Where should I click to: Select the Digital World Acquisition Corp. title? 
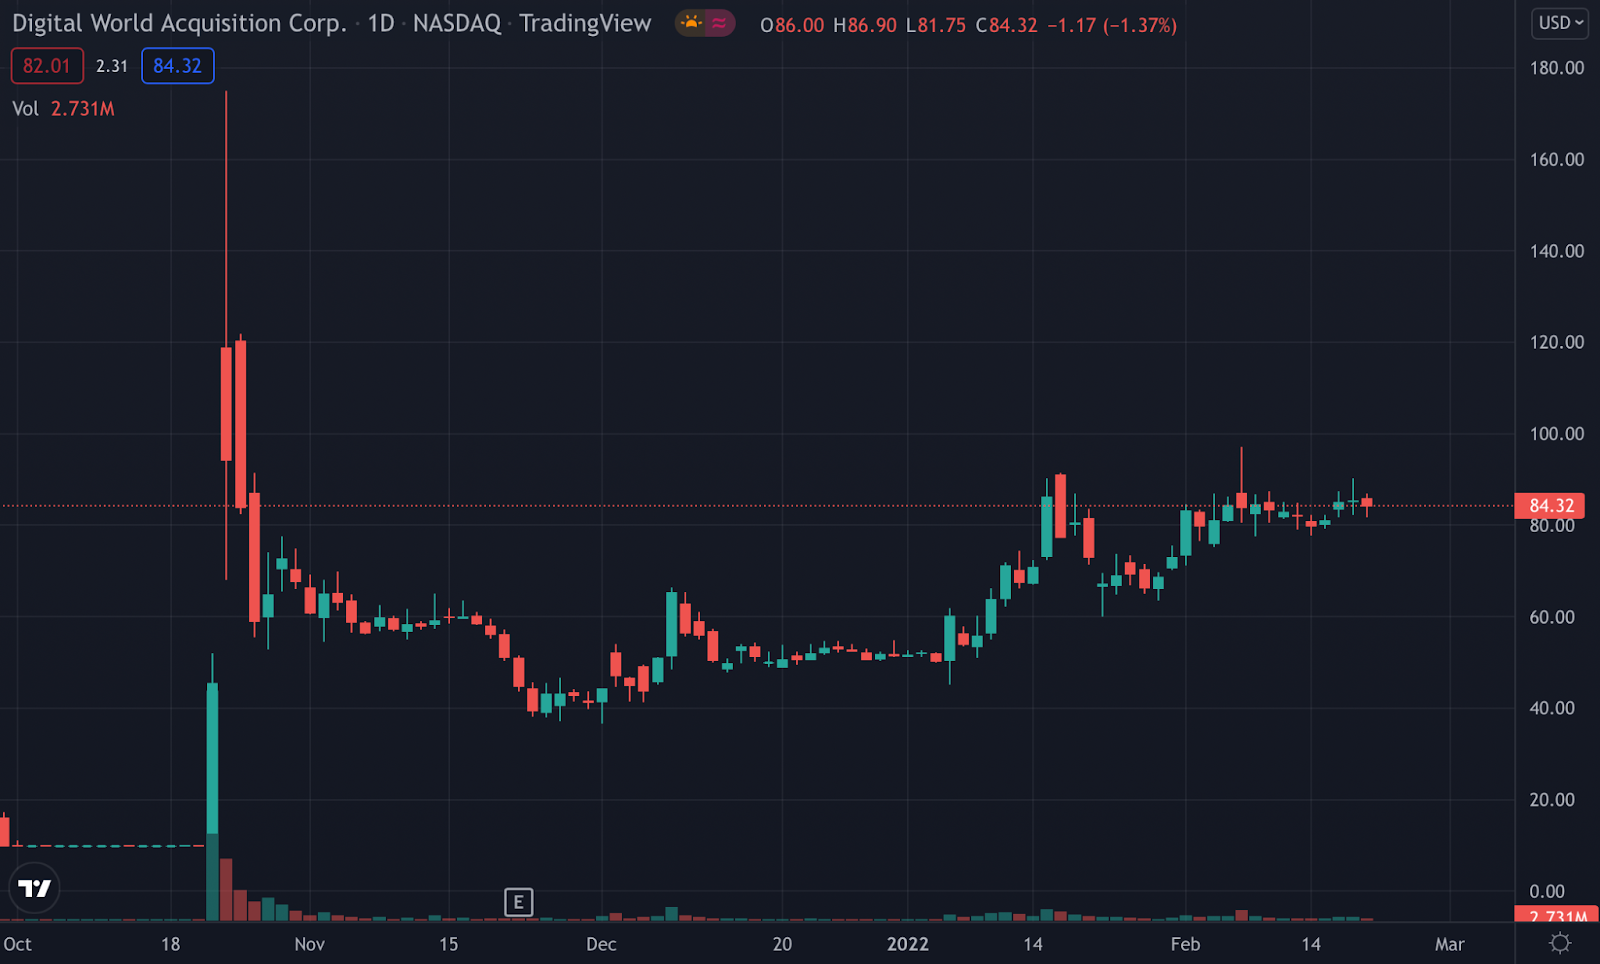click(x=179, y=23)
